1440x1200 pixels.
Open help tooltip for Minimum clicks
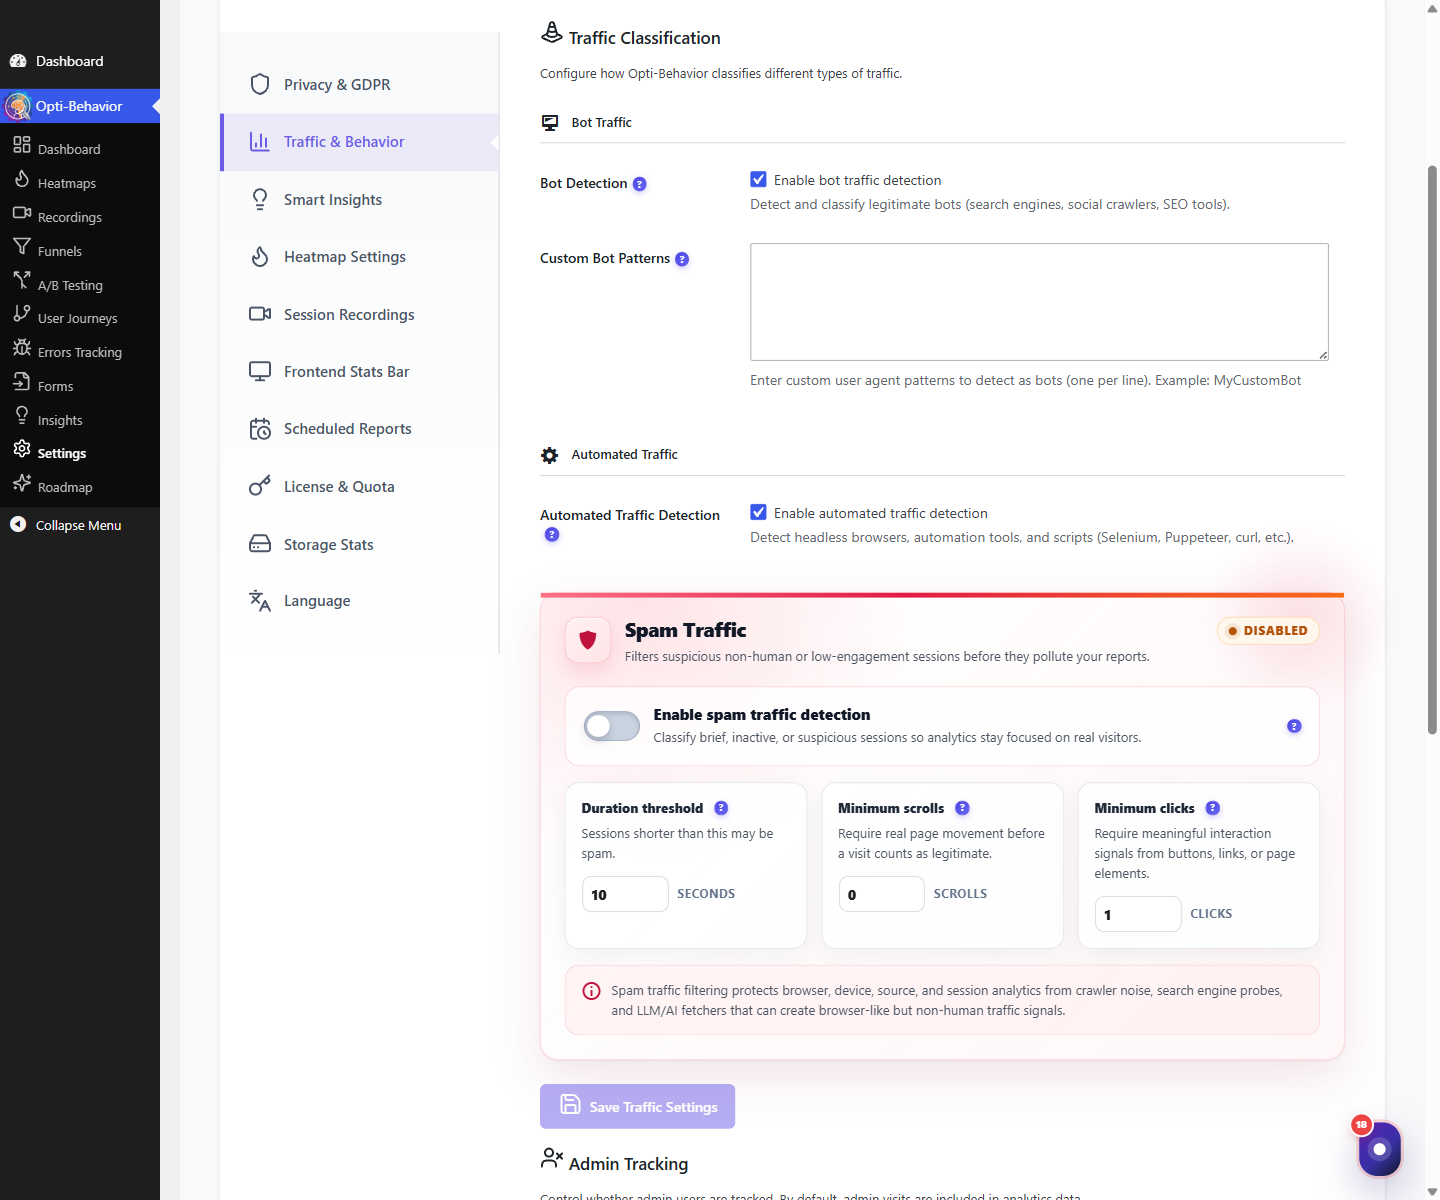[x=1213, y=808]
